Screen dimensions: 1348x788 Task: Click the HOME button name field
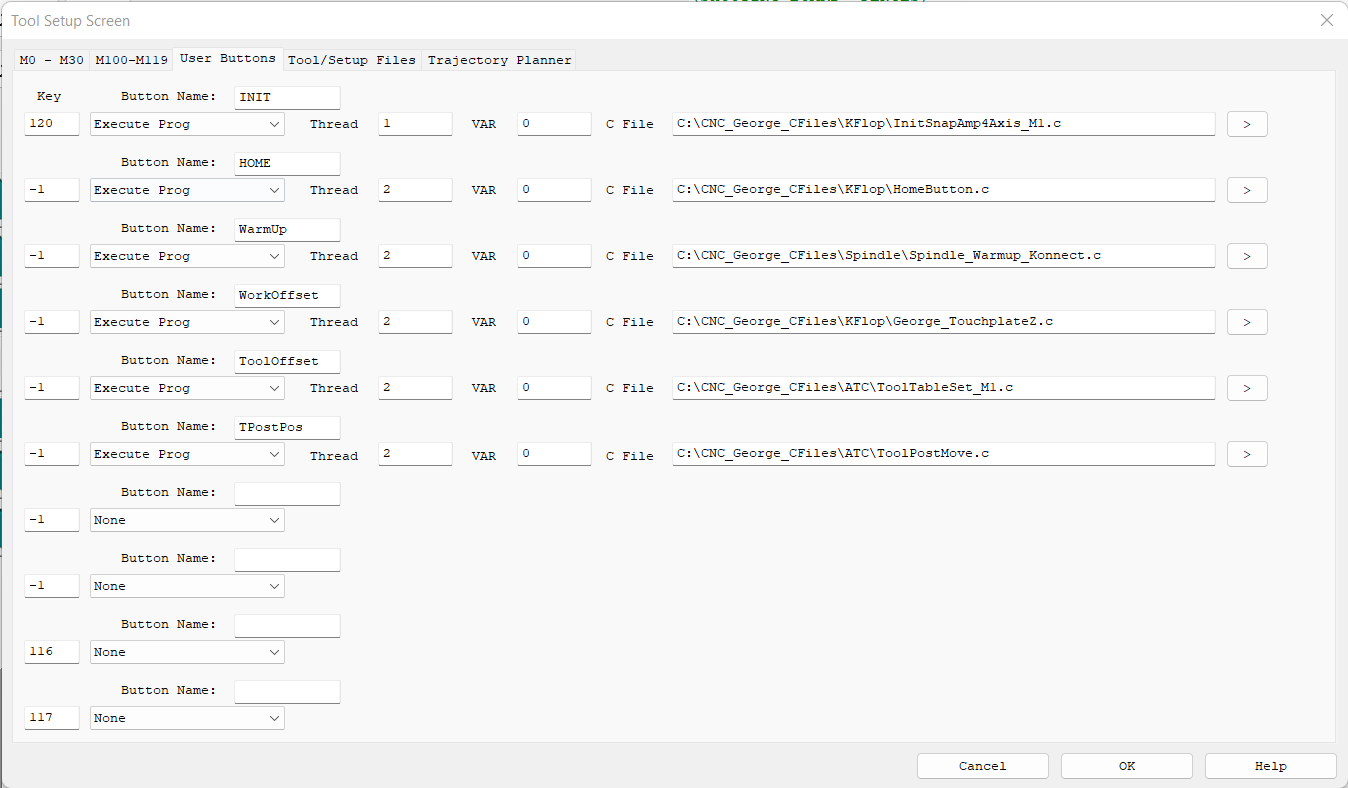coord(287,163)
